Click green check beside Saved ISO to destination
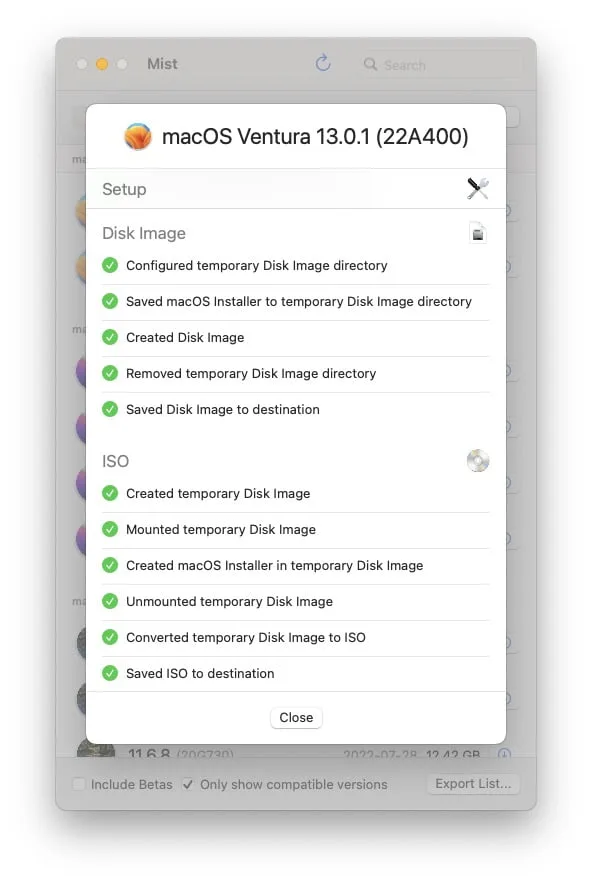592x884 pixels. pos(110,673)
